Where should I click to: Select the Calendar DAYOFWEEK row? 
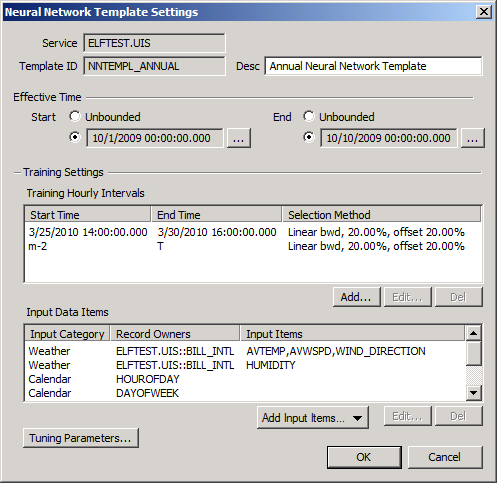click(245, 393)
